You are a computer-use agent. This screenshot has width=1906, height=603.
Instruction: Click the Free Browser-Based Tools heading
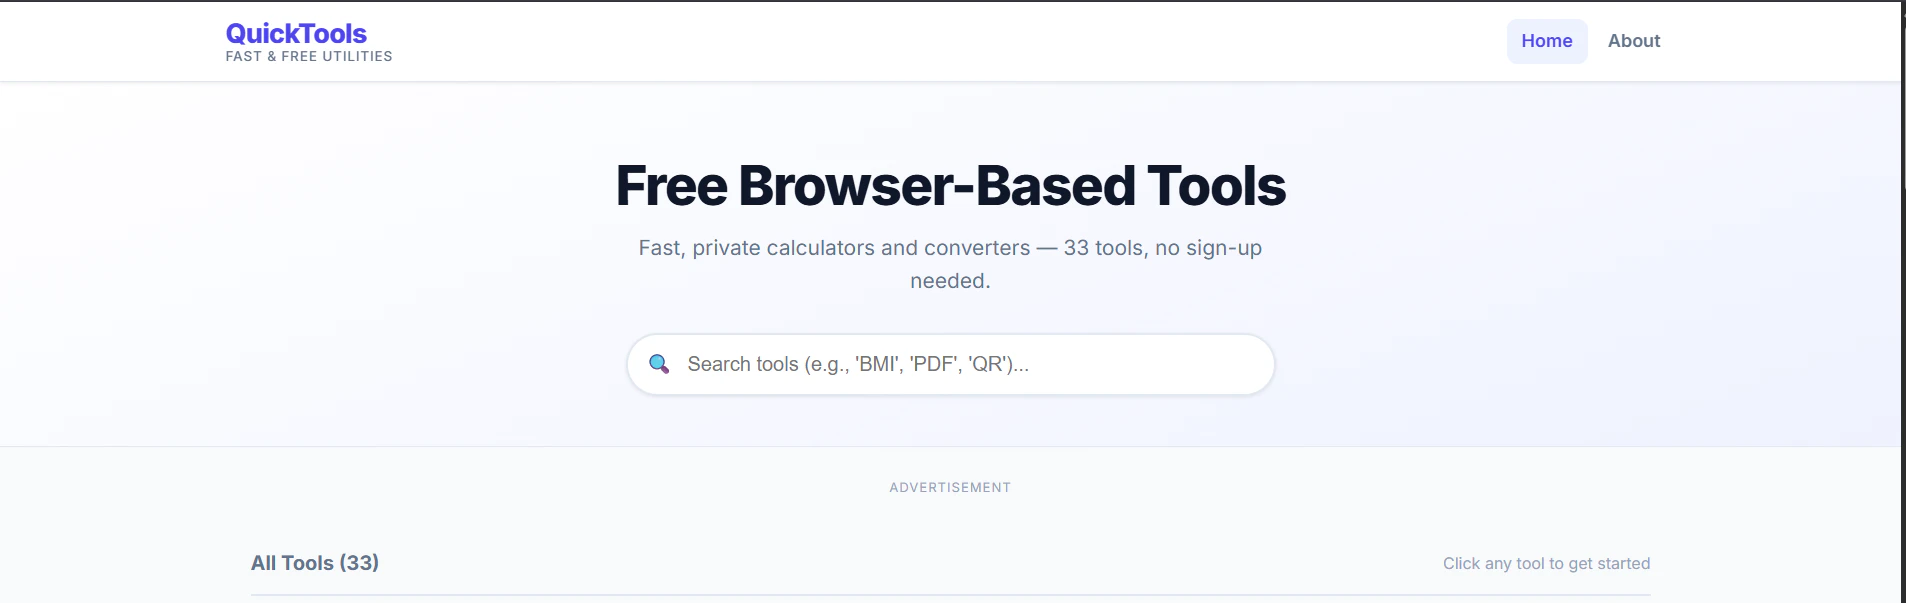(x=950, y=186)
